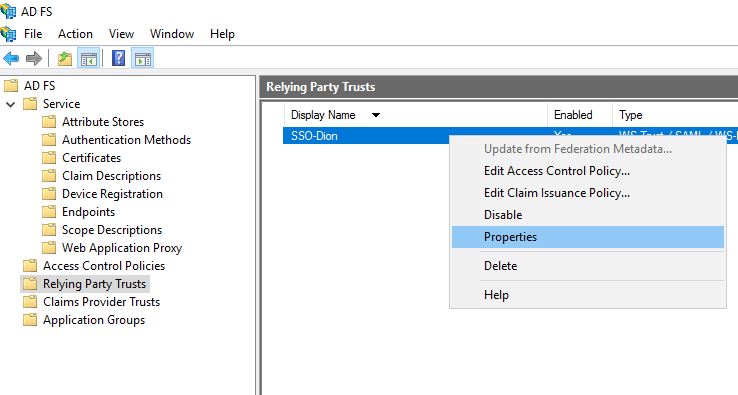Open the Action menu
738x395 pixels.
(75, 34)
